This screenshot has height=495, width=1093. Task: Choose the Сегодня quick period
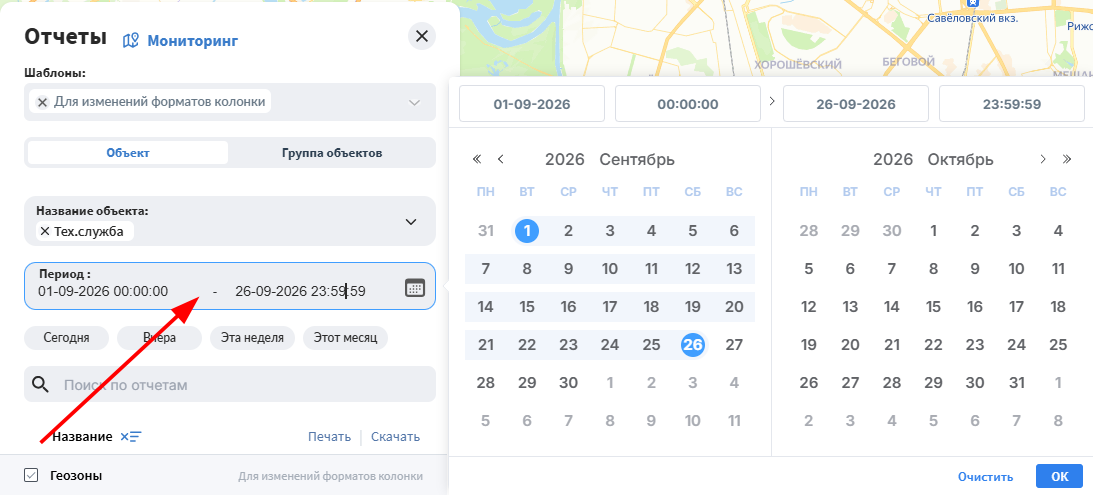pyautogui.click(x=66, y=337)
